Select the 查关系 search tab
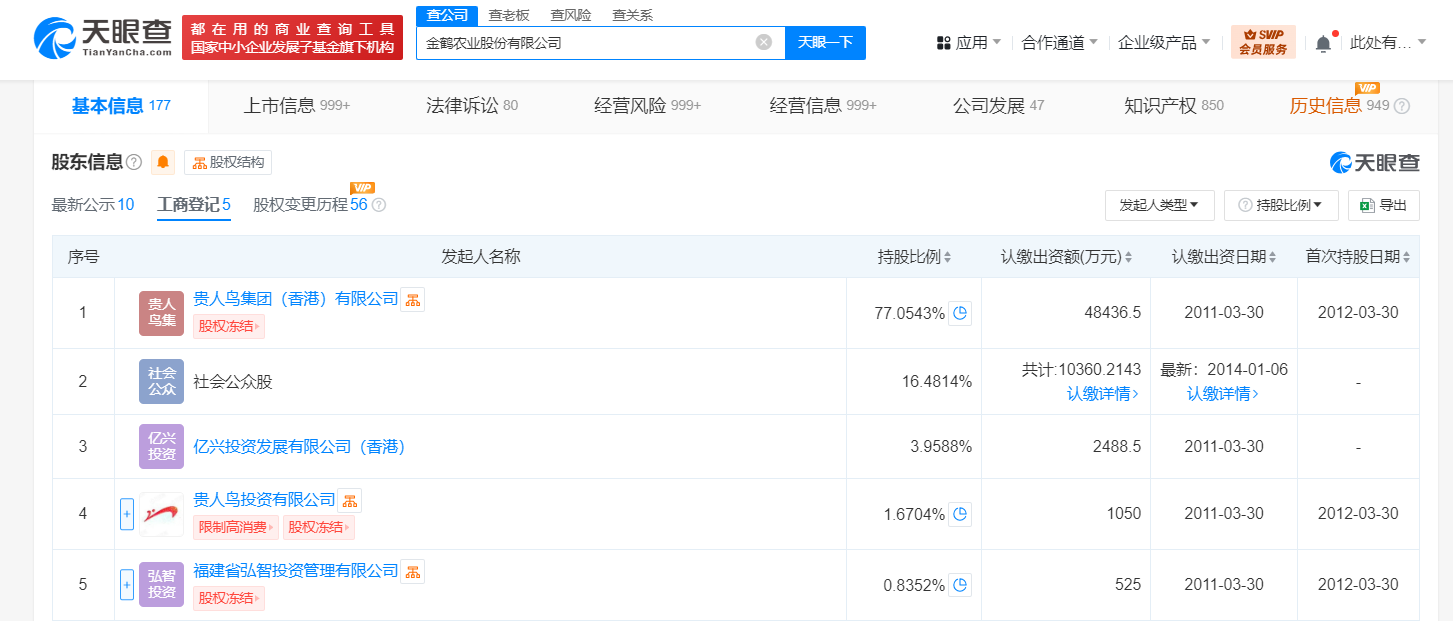 pos(633,15)
